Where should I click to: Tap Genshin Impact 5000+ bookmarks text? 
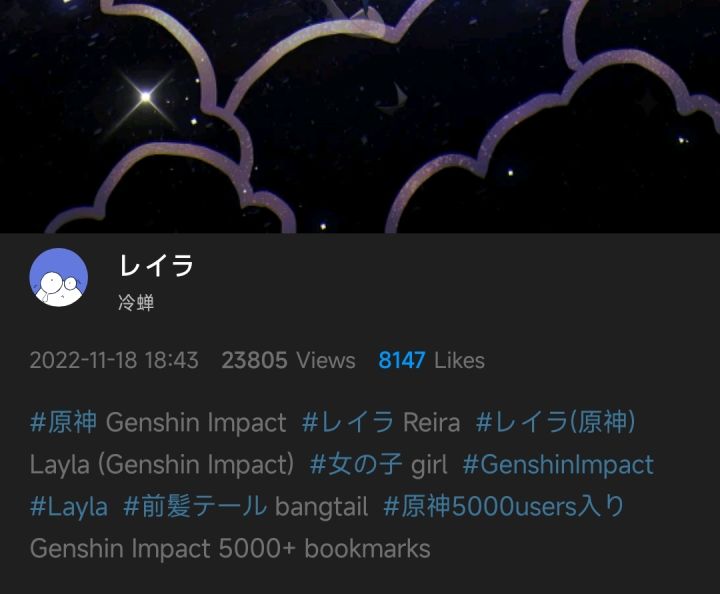point(230,549)
